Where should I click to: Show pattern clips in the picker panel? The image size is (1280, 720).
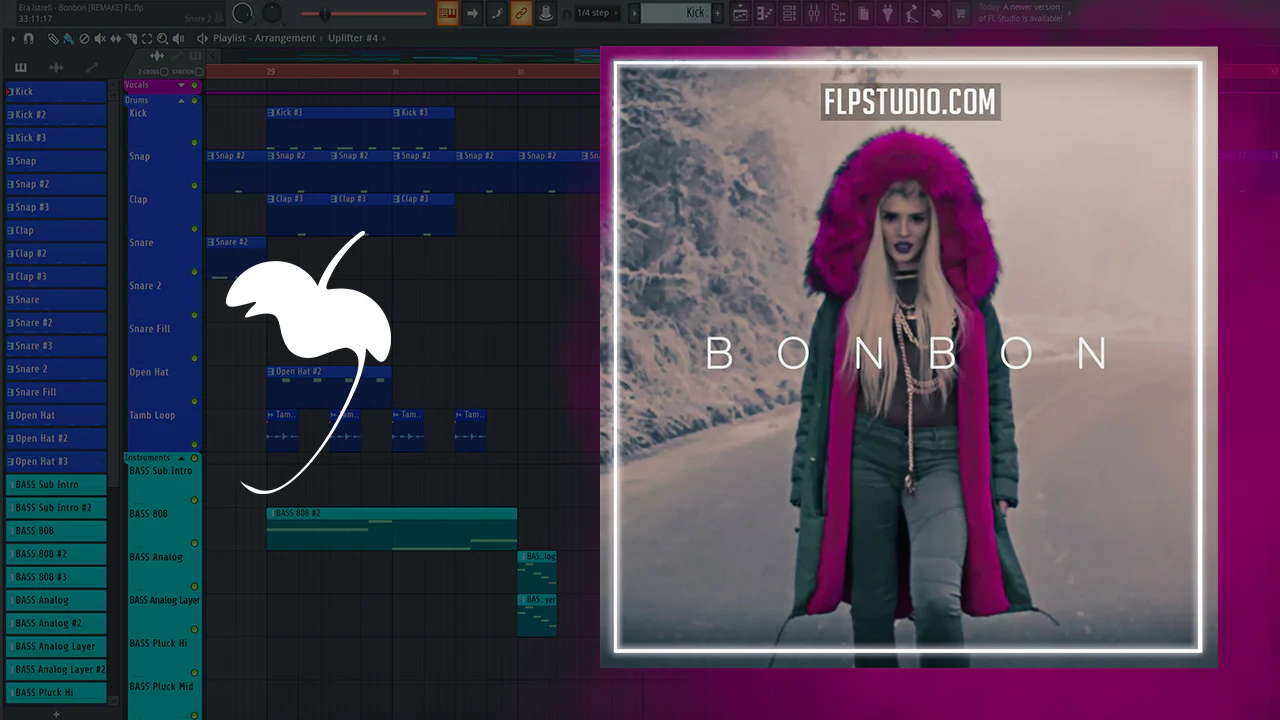tap(21, 67)
